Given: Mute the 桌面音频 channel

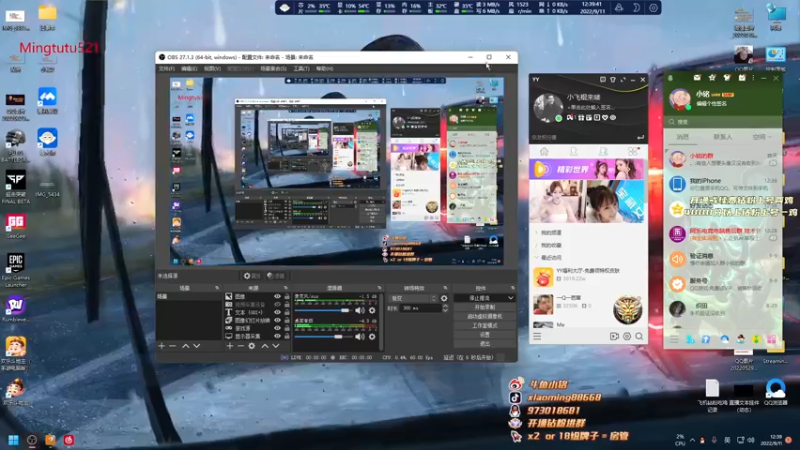Looking at the screenshot, I should click(x=360, y=336).
